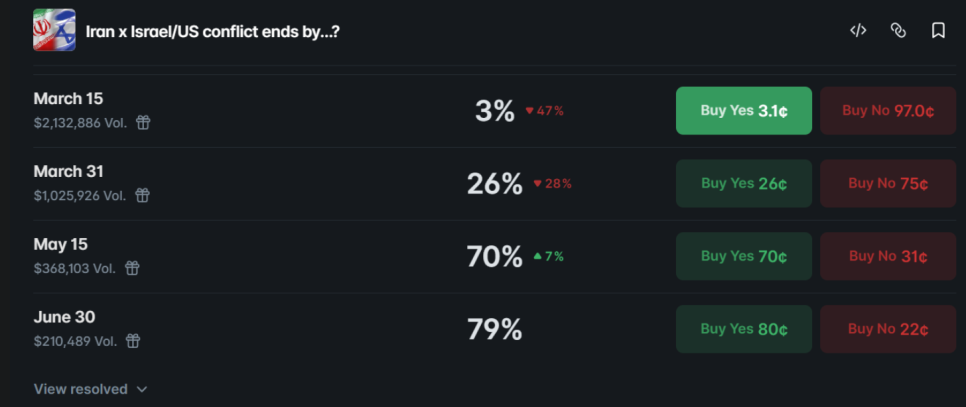Buy Yes at 26¢ for March 31

tap(743, 184)
